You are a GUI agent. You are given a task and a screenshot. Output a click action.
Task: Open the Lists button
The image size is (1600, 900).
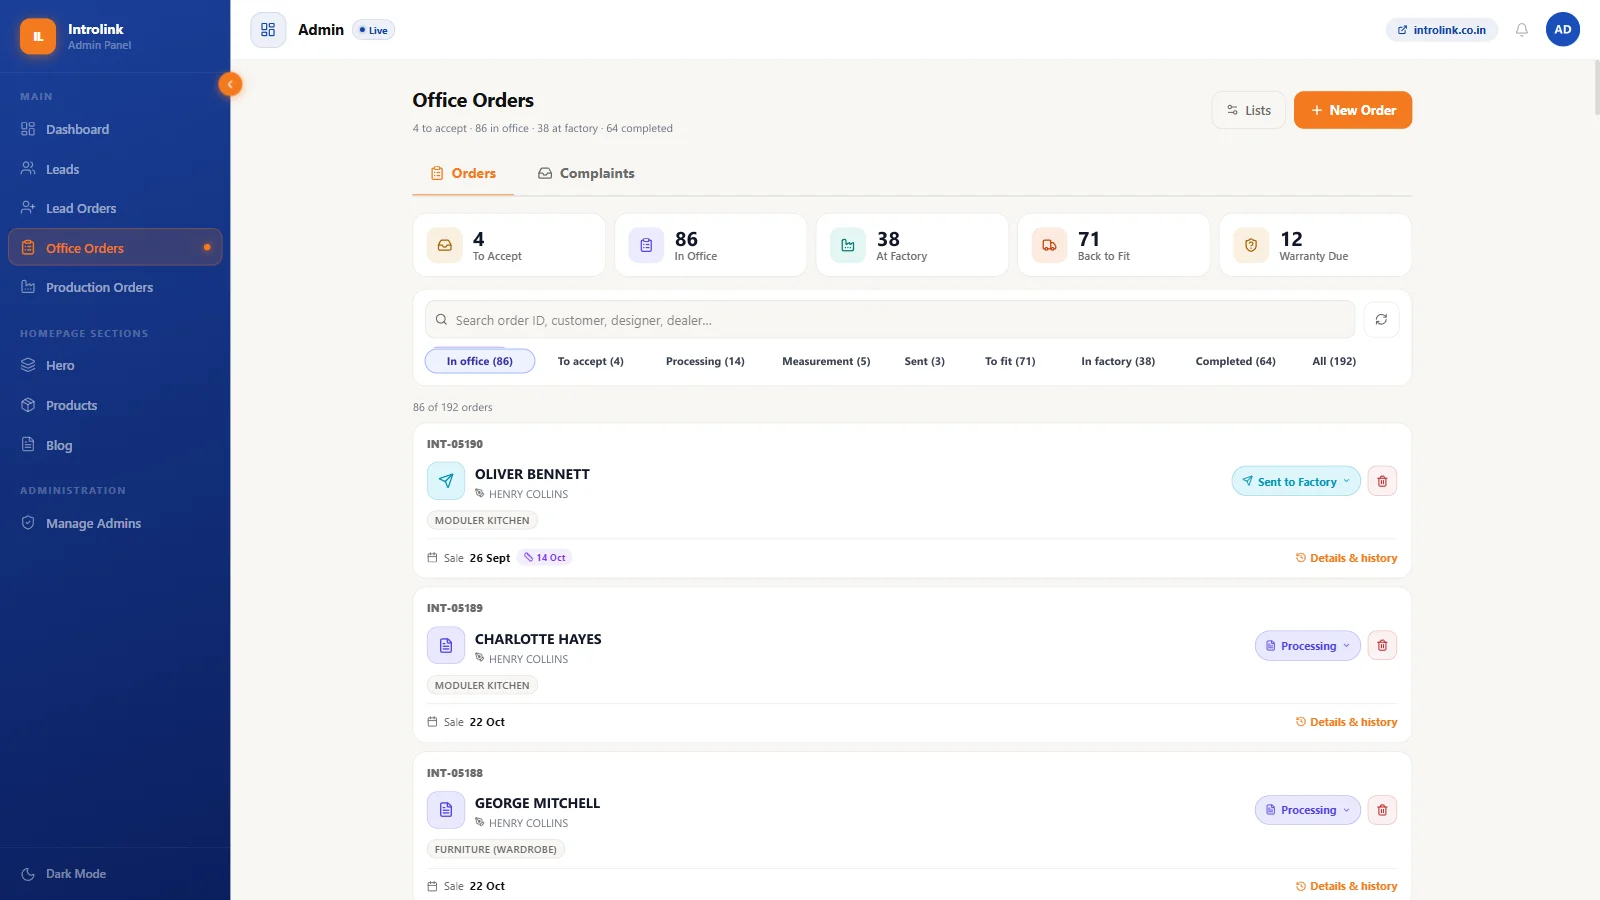click(1249, 110)
